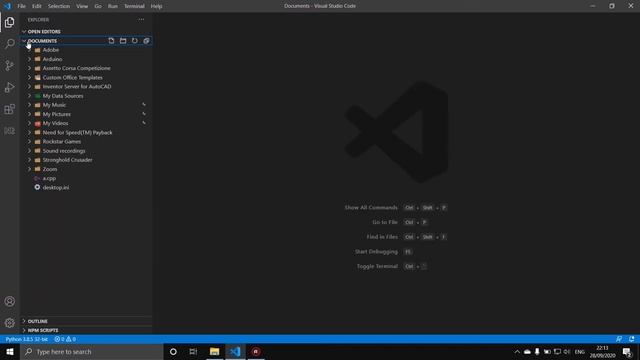Open the File menu
640x360 pixels.
pyautogui.click(x=22, y=6)
